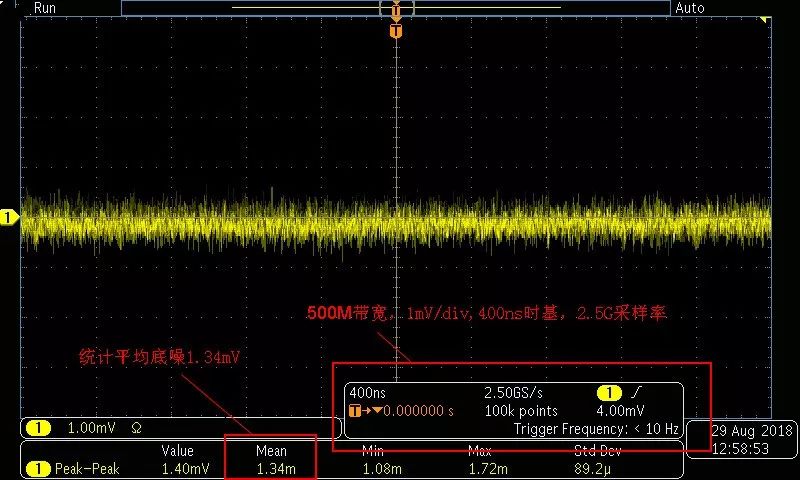Image resolution: width=800 pixels, height=480 pixels.
Task: Click the trigger delay T arrow icon
Action: click(x=366, y=411)
